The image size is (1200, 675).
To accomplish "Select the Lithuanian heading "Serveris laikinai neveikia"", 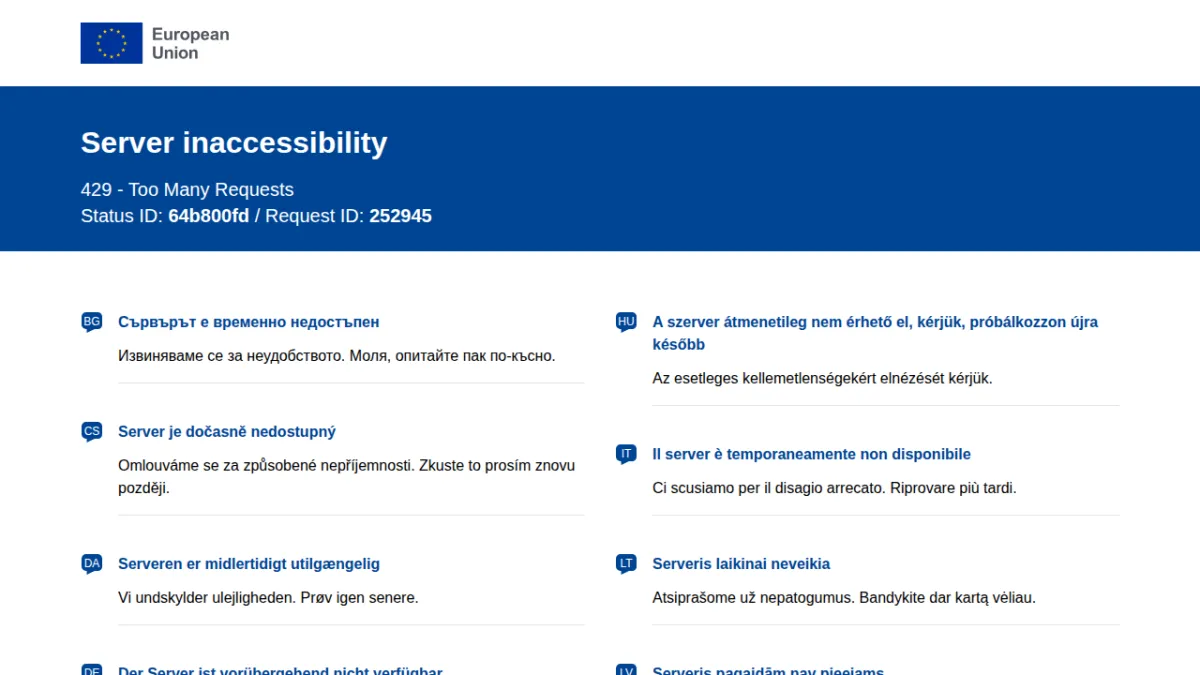I will [741, 564].
